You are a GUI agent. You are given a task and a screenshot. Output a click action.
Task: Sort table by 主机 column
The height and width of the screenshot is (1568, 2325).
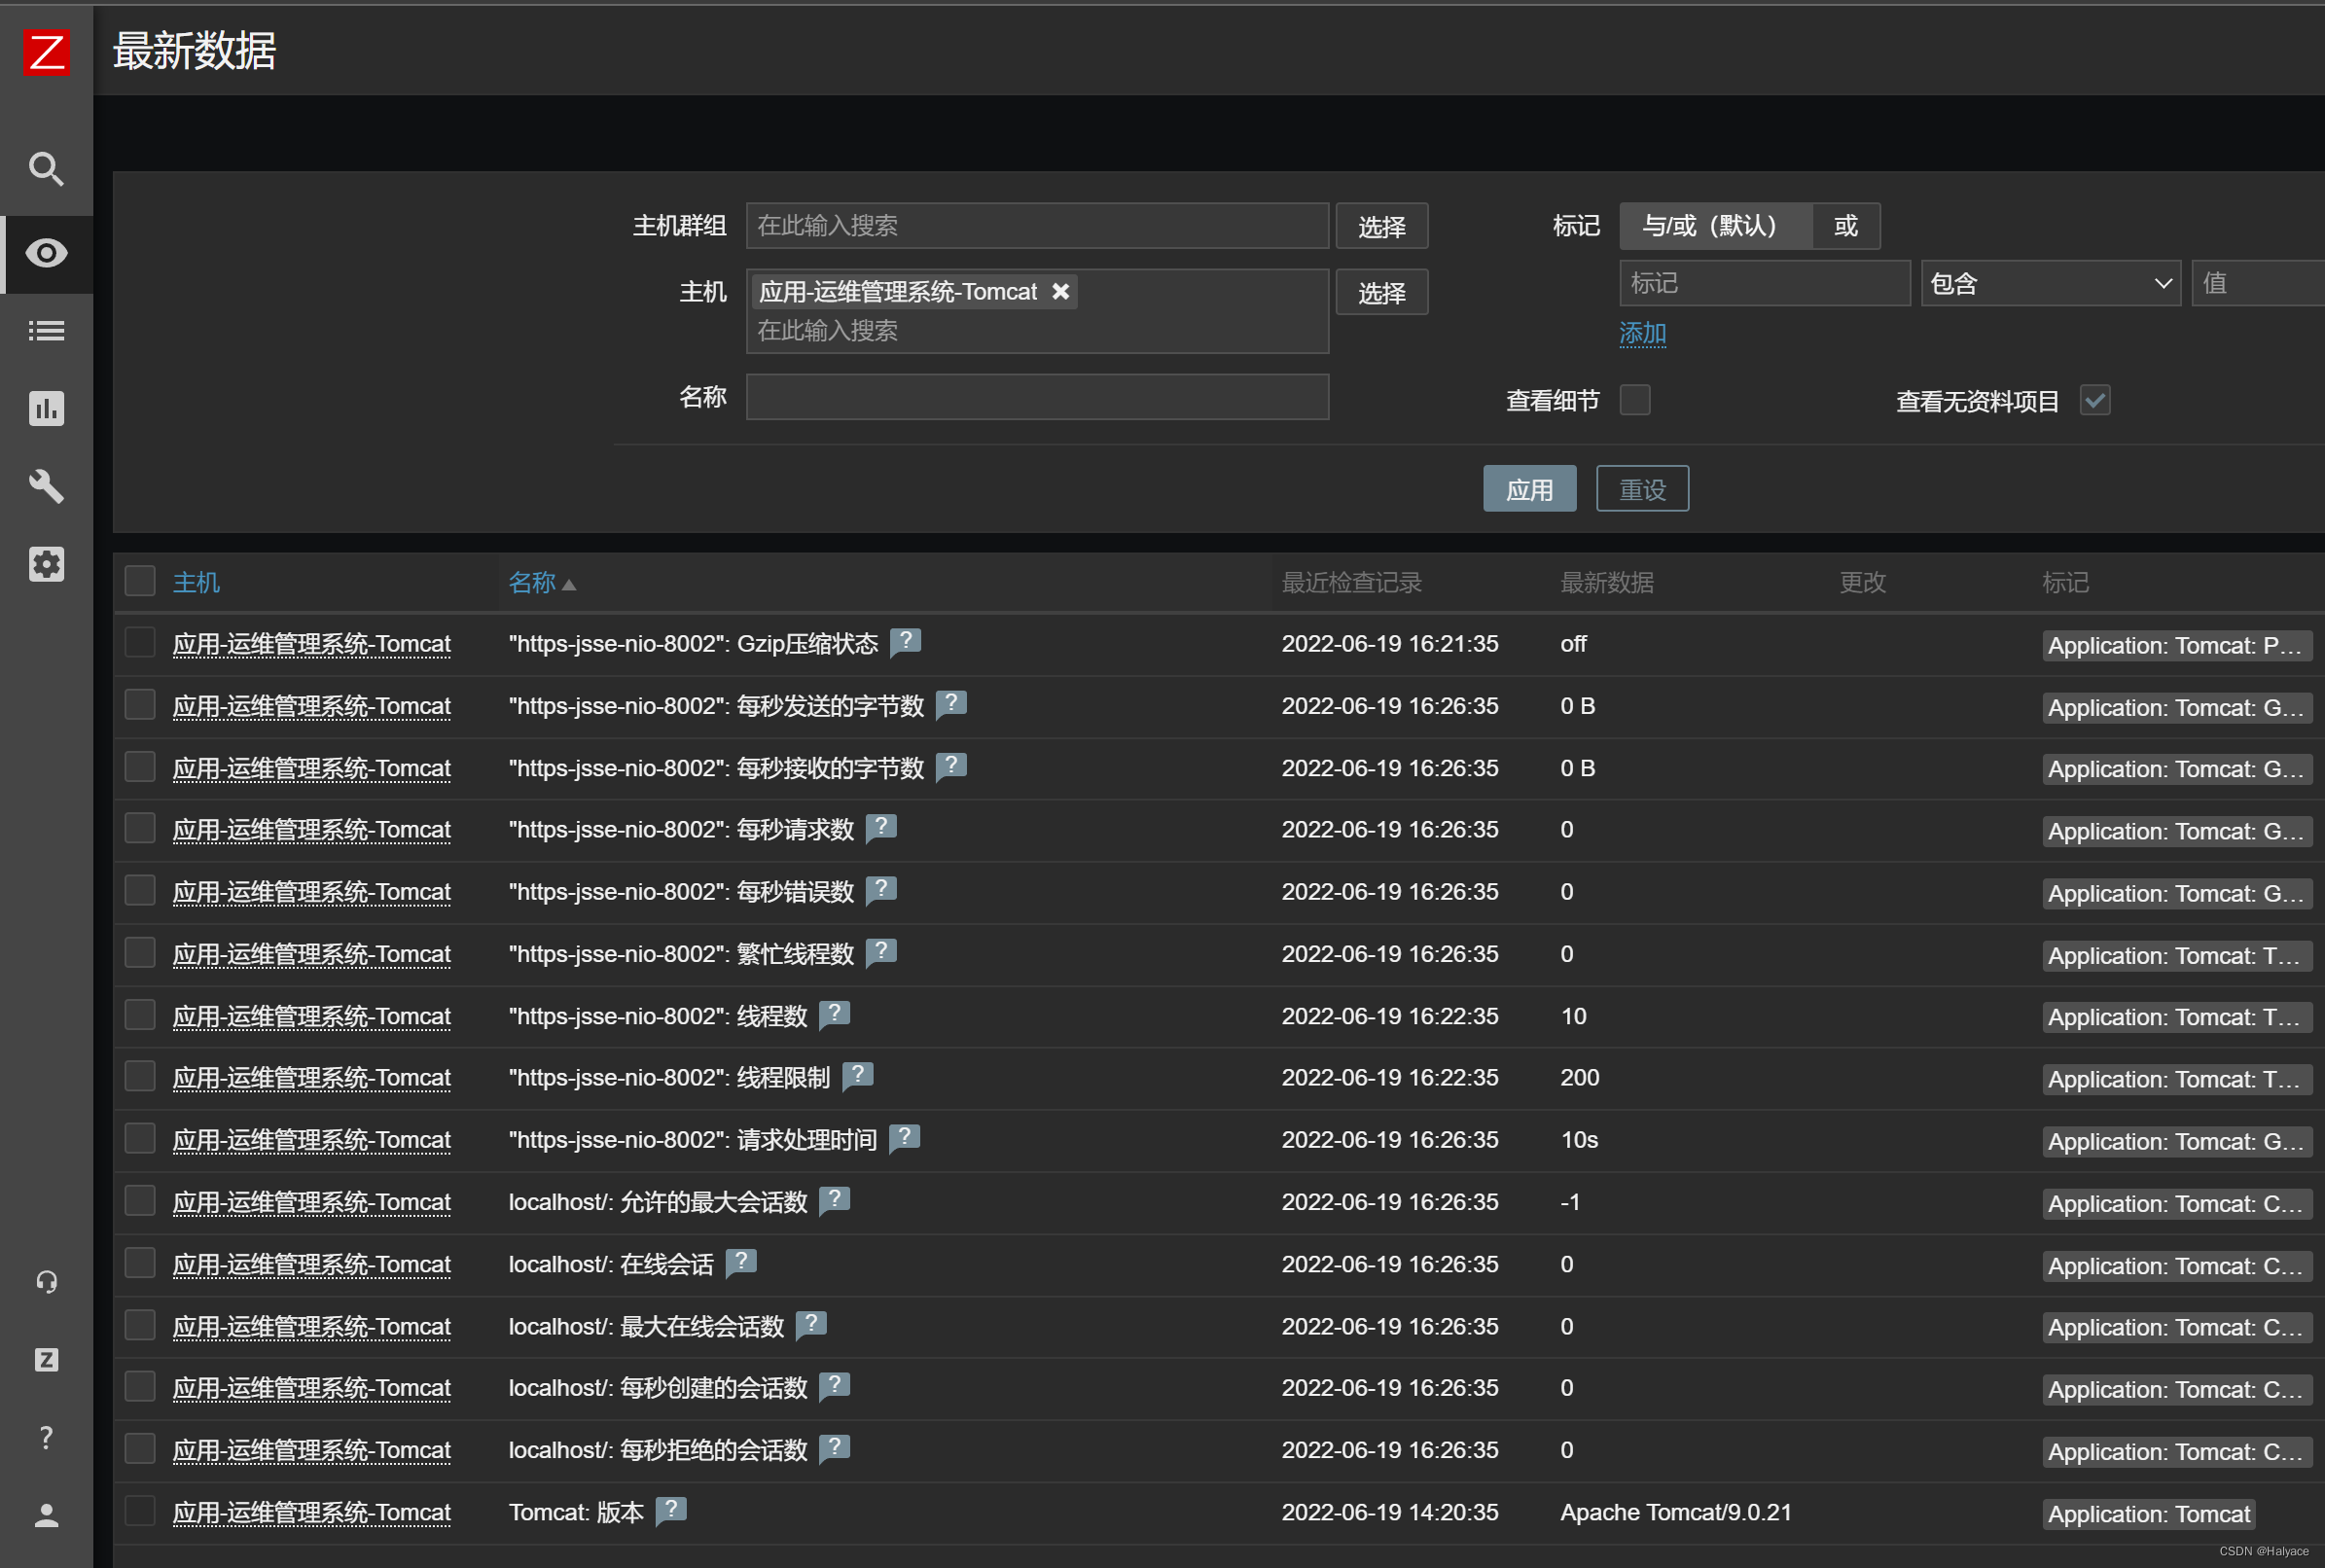[196, 582]
